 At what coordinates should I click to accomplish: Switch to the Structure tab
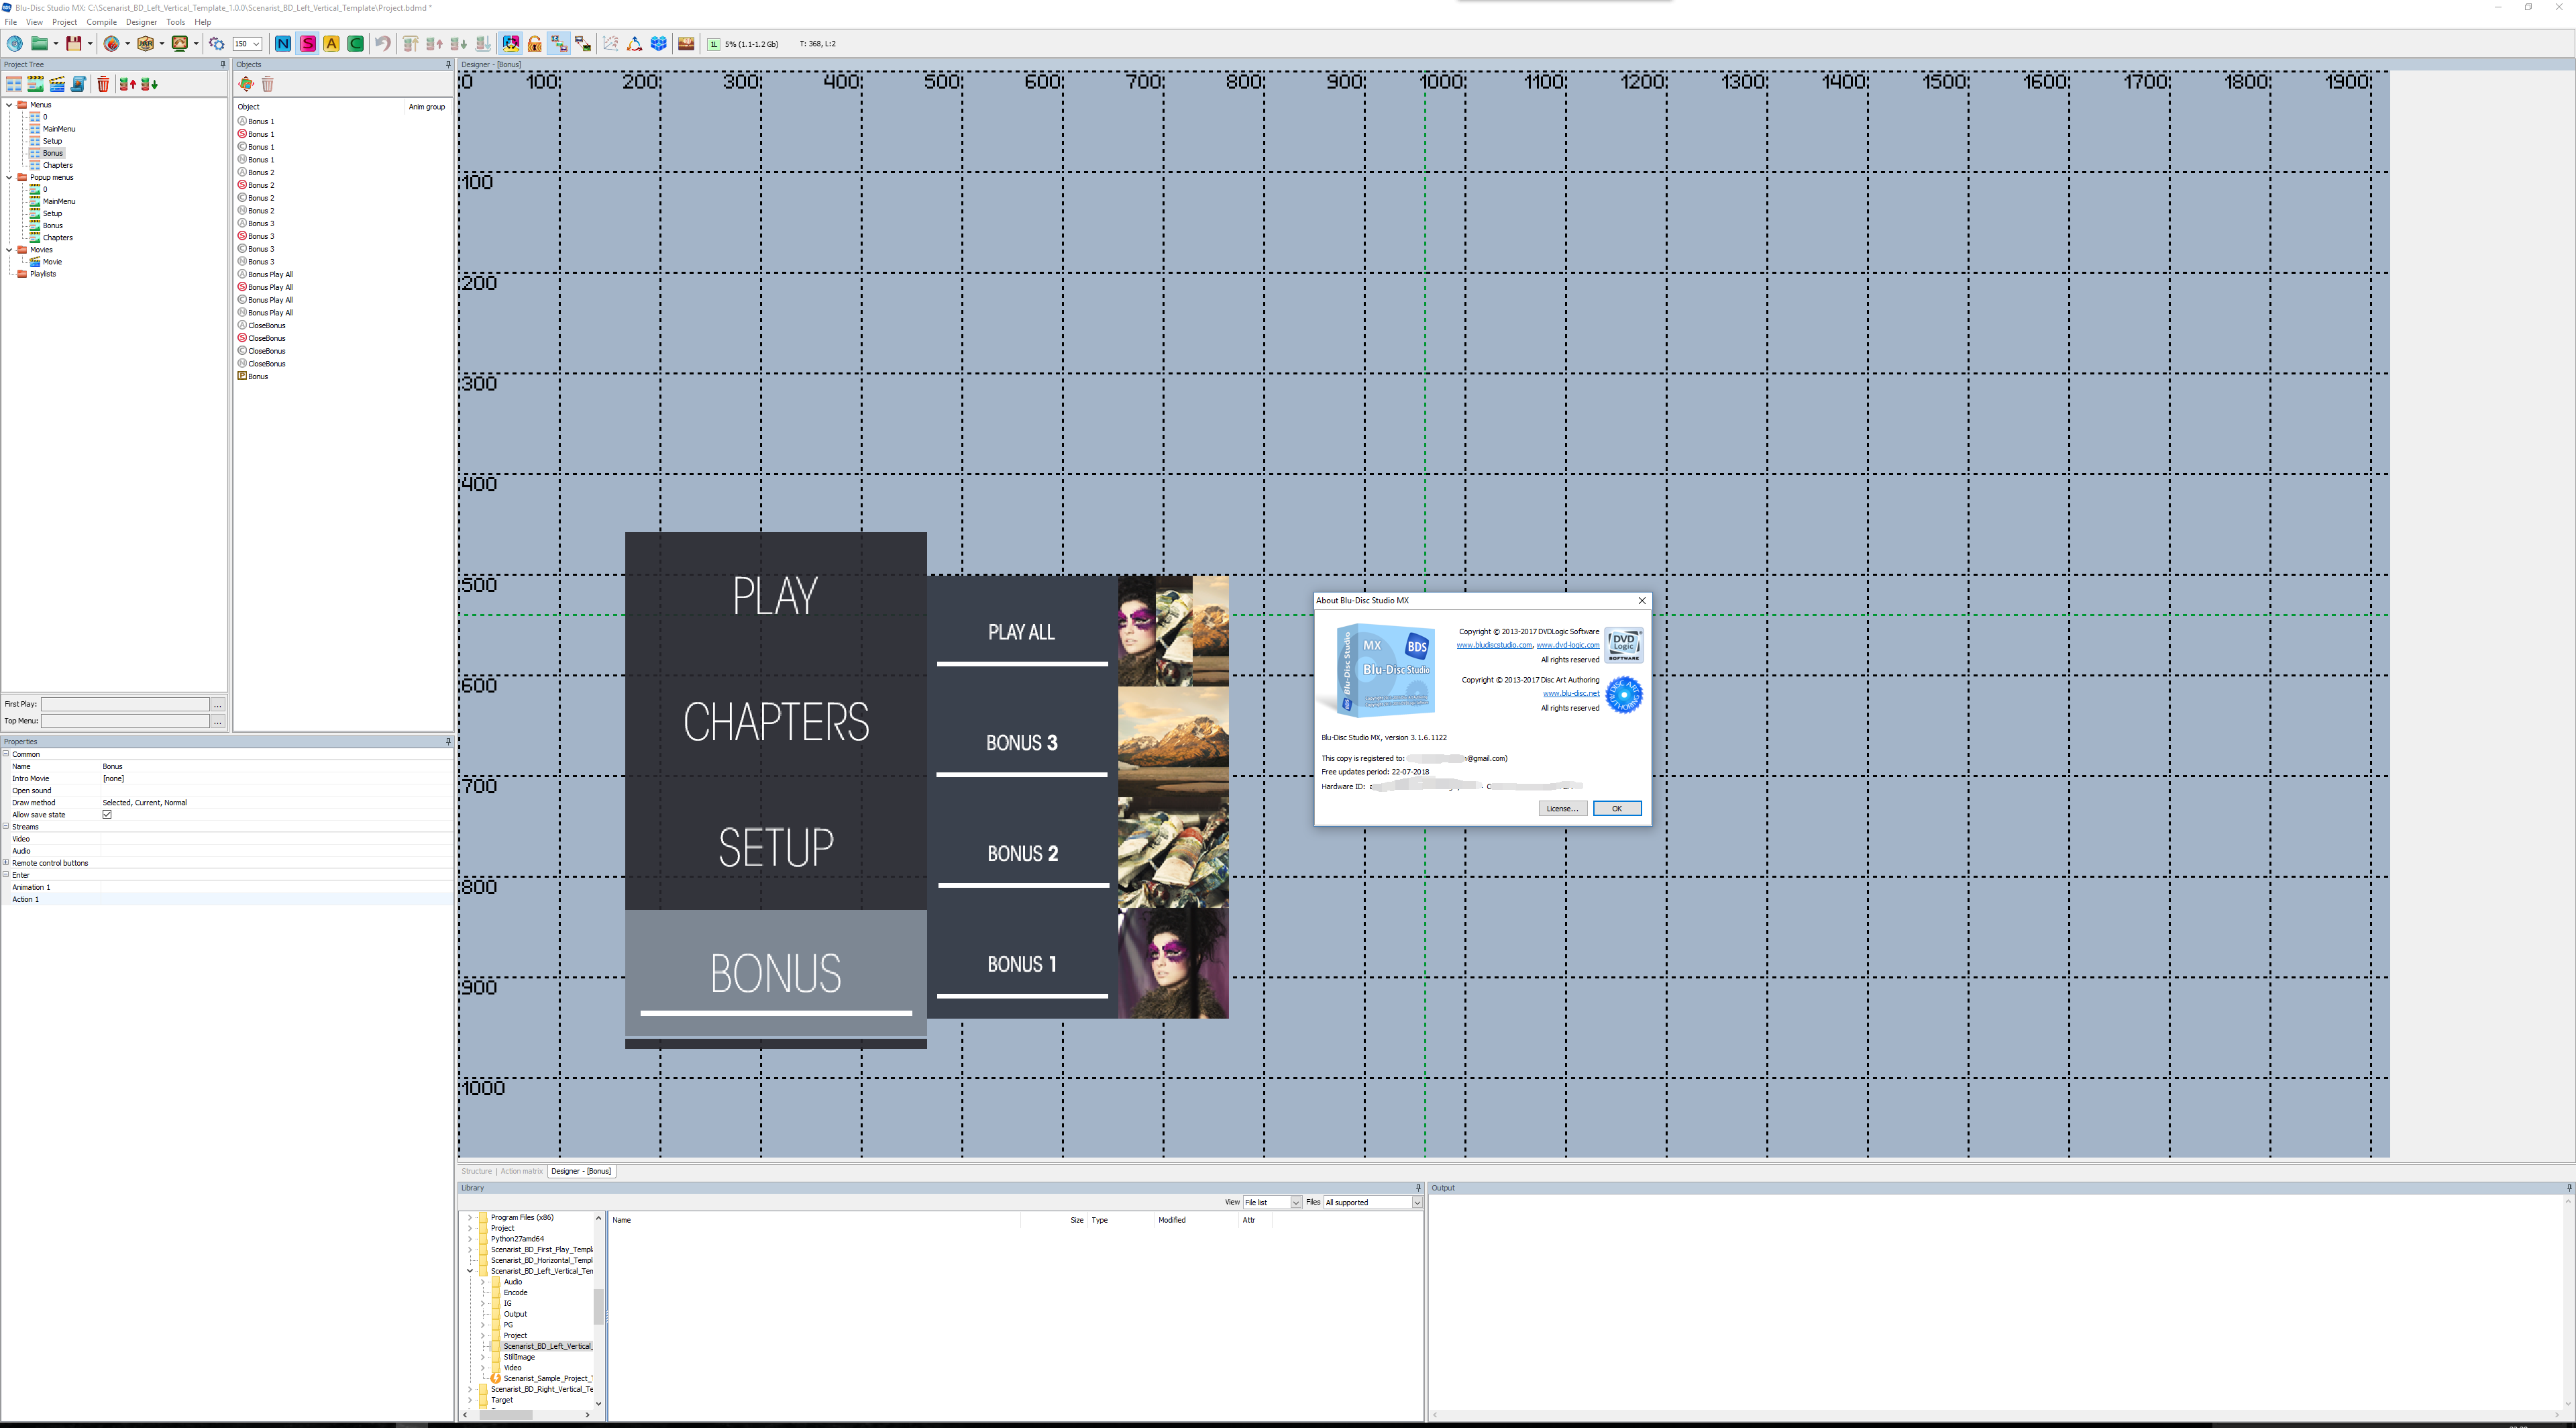pyautogui.click(x=476, y=1171)
